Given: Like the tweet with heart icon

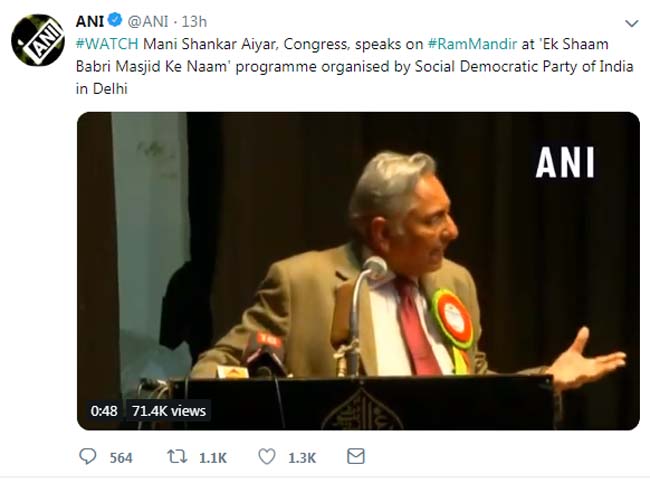Looking at the screenshot, I should point(267,457).
